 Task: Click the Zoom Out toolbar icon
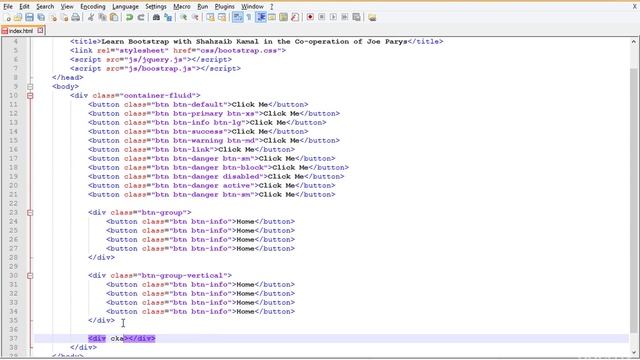click(x=195, y=17)
